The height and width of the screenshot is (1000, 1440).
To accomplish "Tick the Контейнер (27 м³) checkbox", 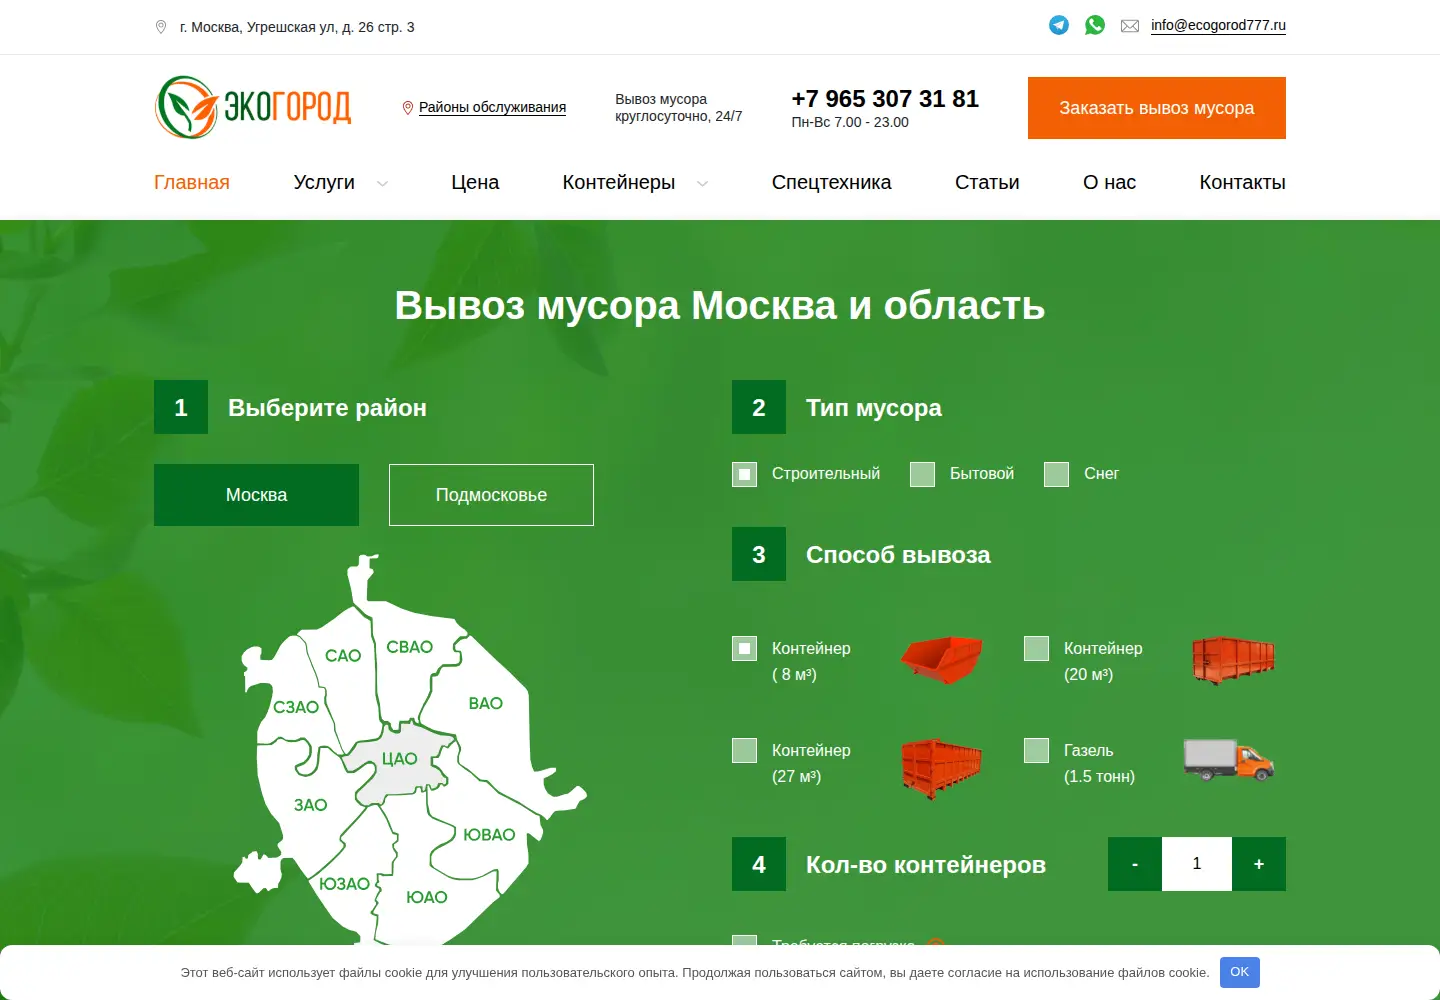I will (x=745, y=750).
